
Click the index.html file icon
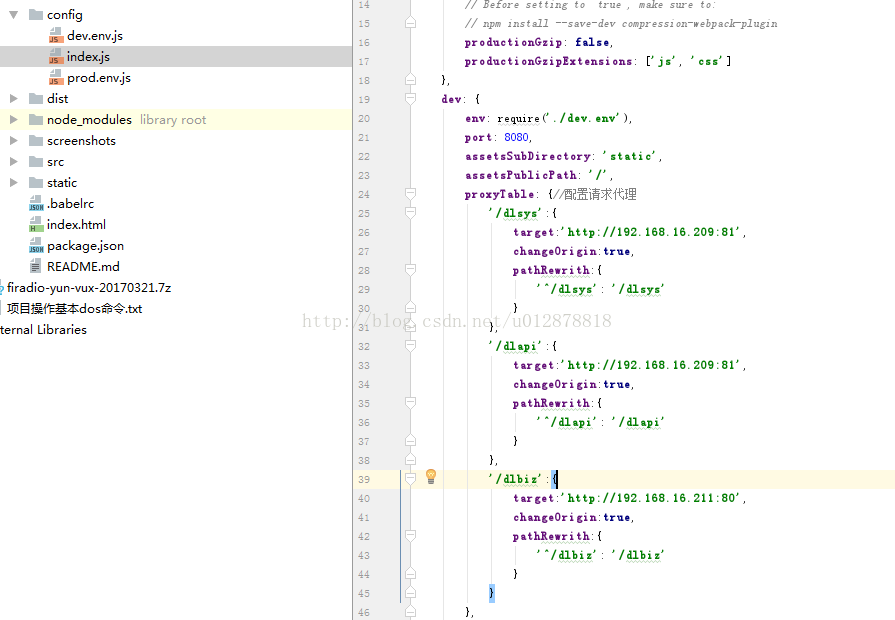tap(36, 225)
